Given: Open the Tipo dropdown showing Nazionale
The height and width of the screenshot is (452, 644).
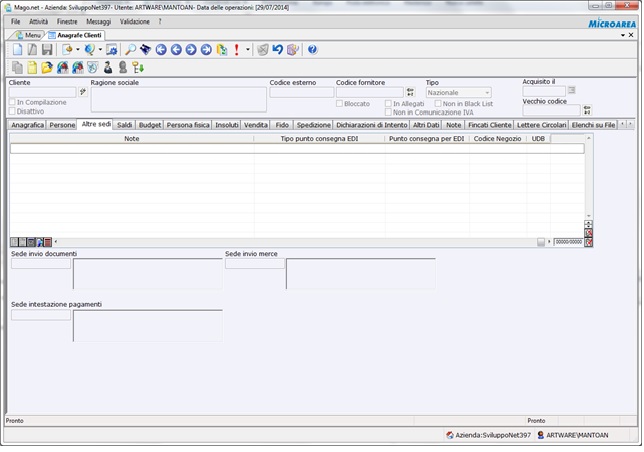Looking at the screenshot, I should tap(459, 93).
